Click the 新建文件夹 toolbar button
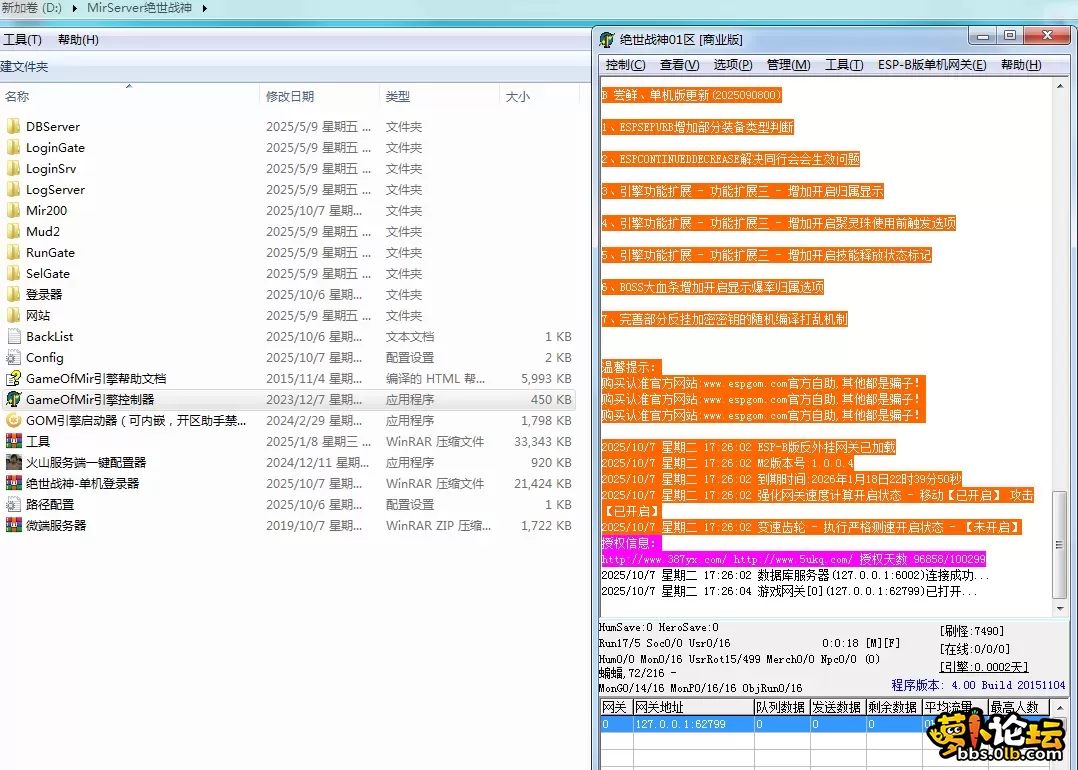This screenshot has width=1078, height=770. pyautogui.click(x=24, y=67)
